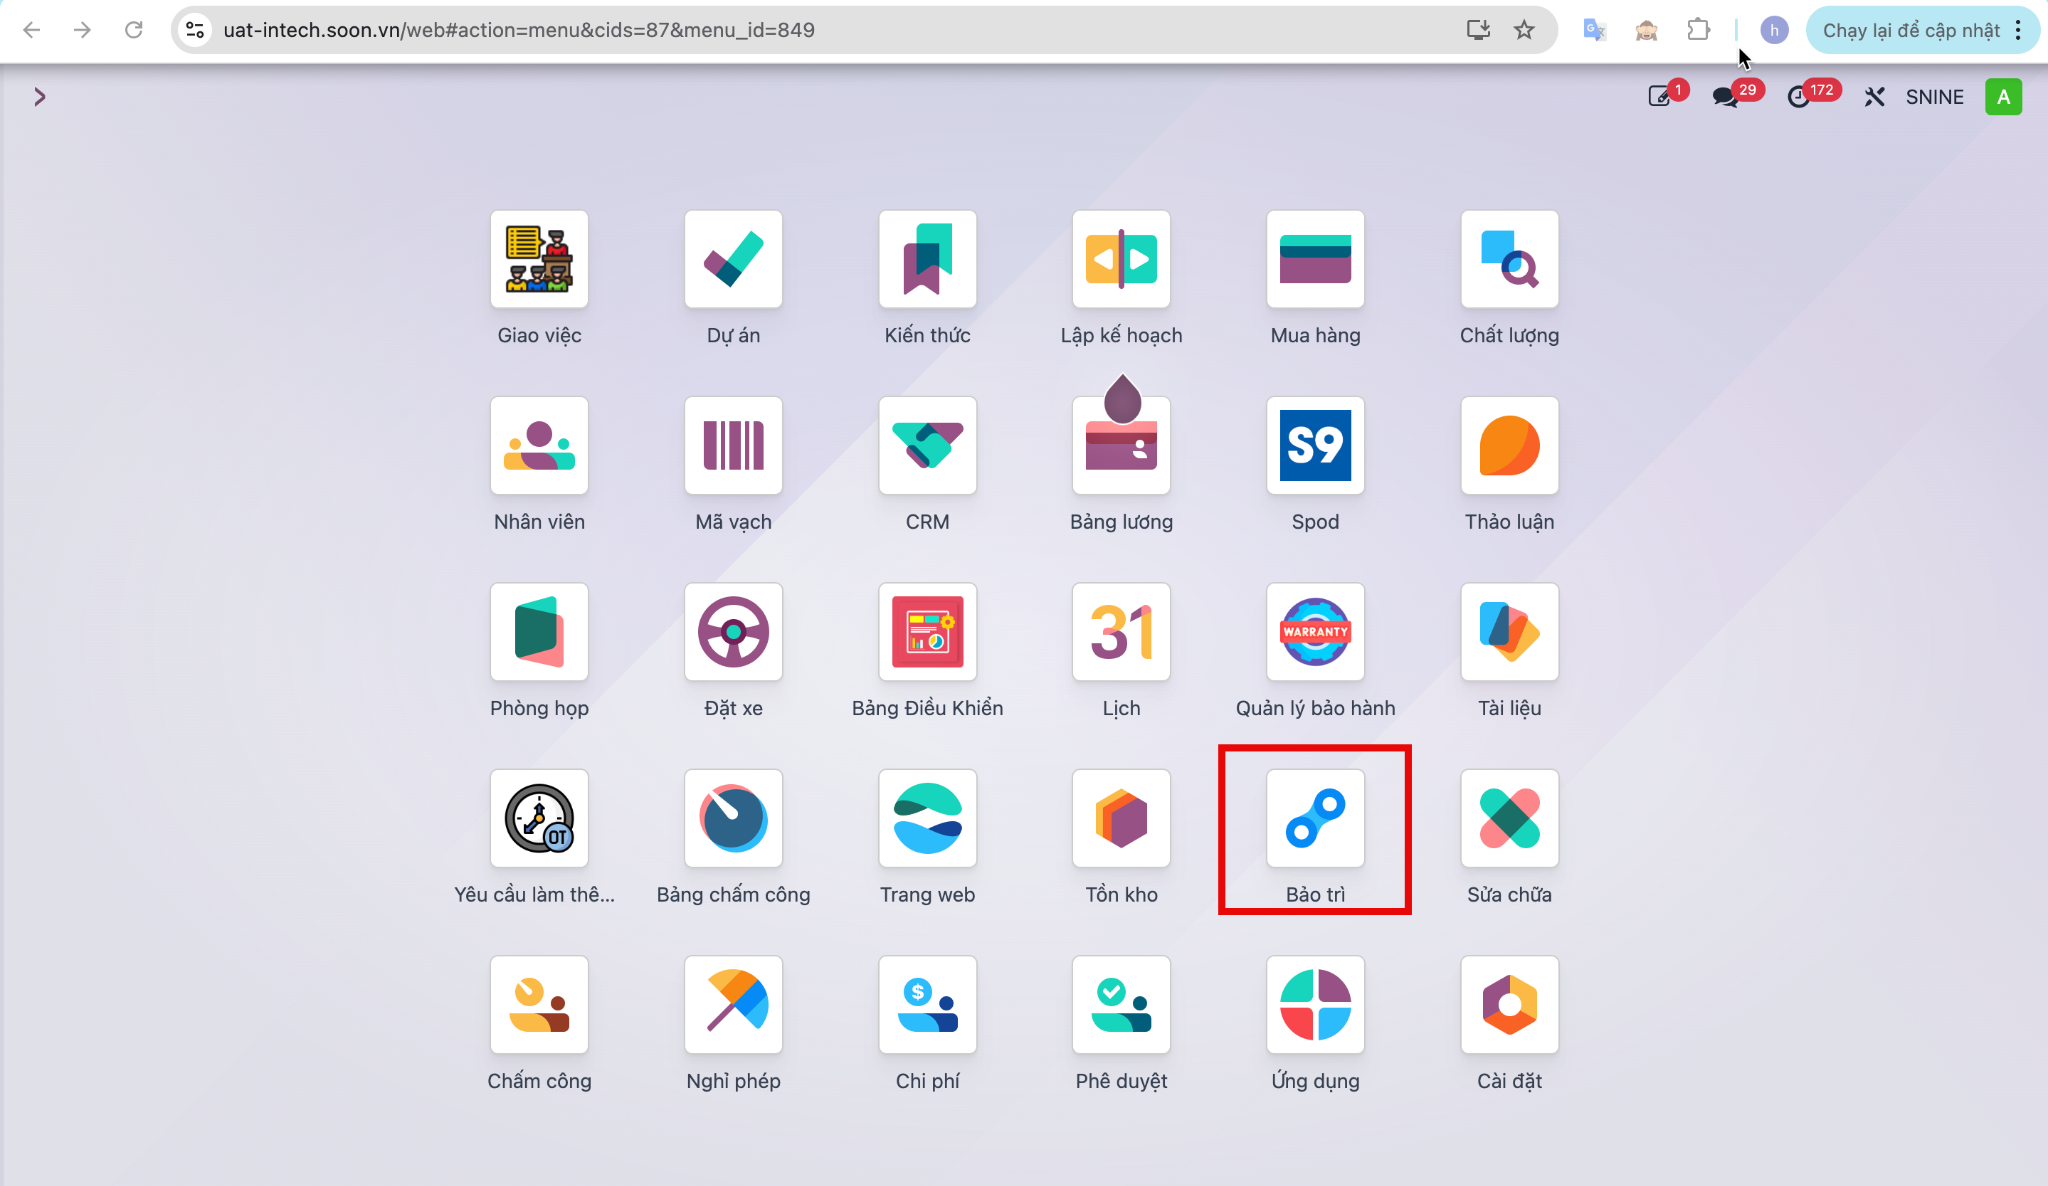2048x1186 pixels.
Task: Open the Giao việc app
Action: click(539, 259)
